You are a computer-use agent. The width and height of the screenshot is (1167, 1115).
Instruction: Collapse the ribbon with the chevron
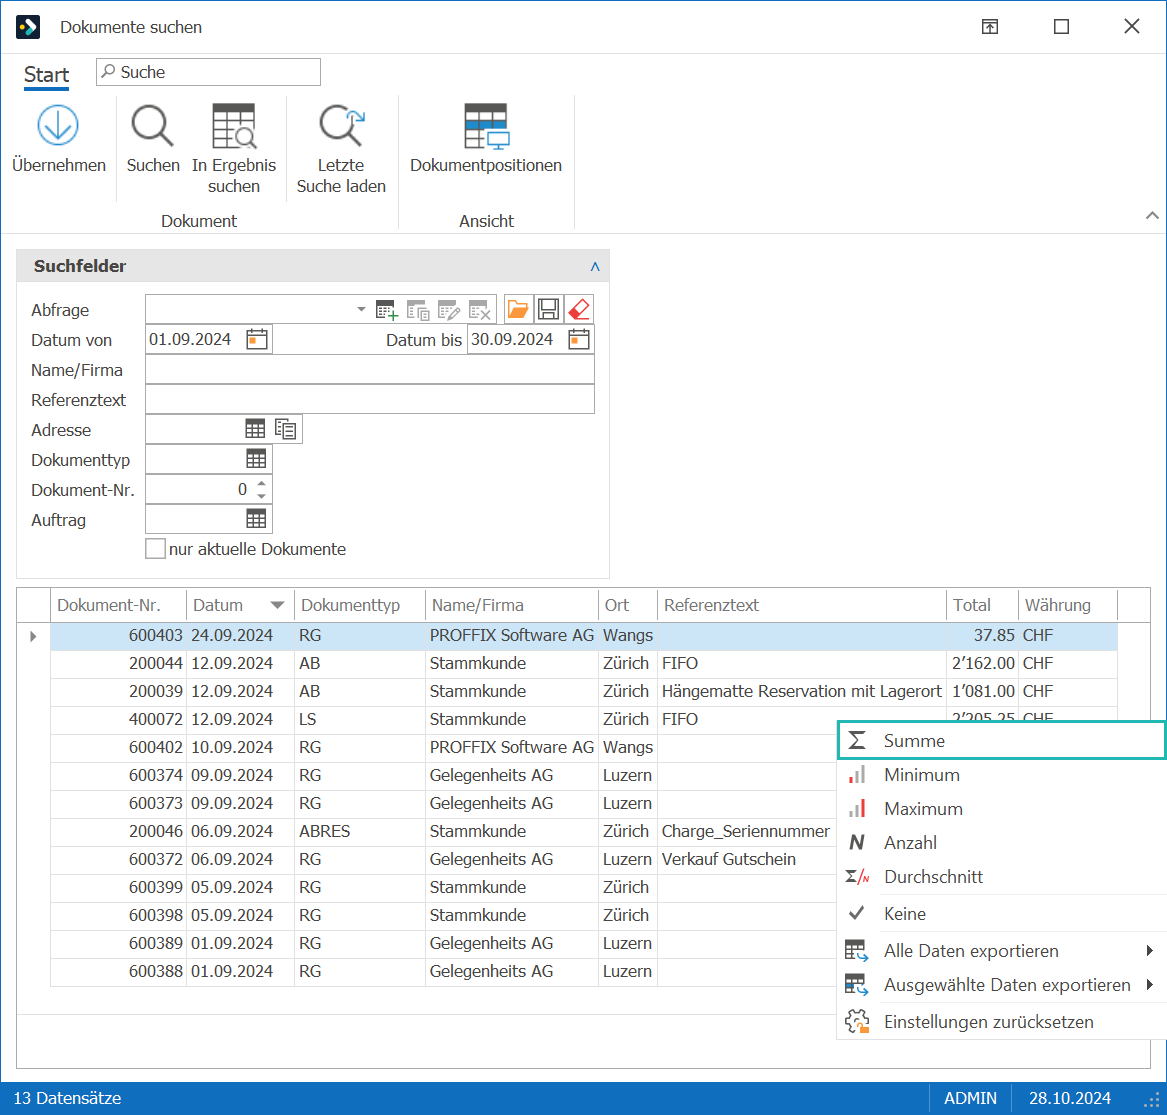(x=1152, y=216)
